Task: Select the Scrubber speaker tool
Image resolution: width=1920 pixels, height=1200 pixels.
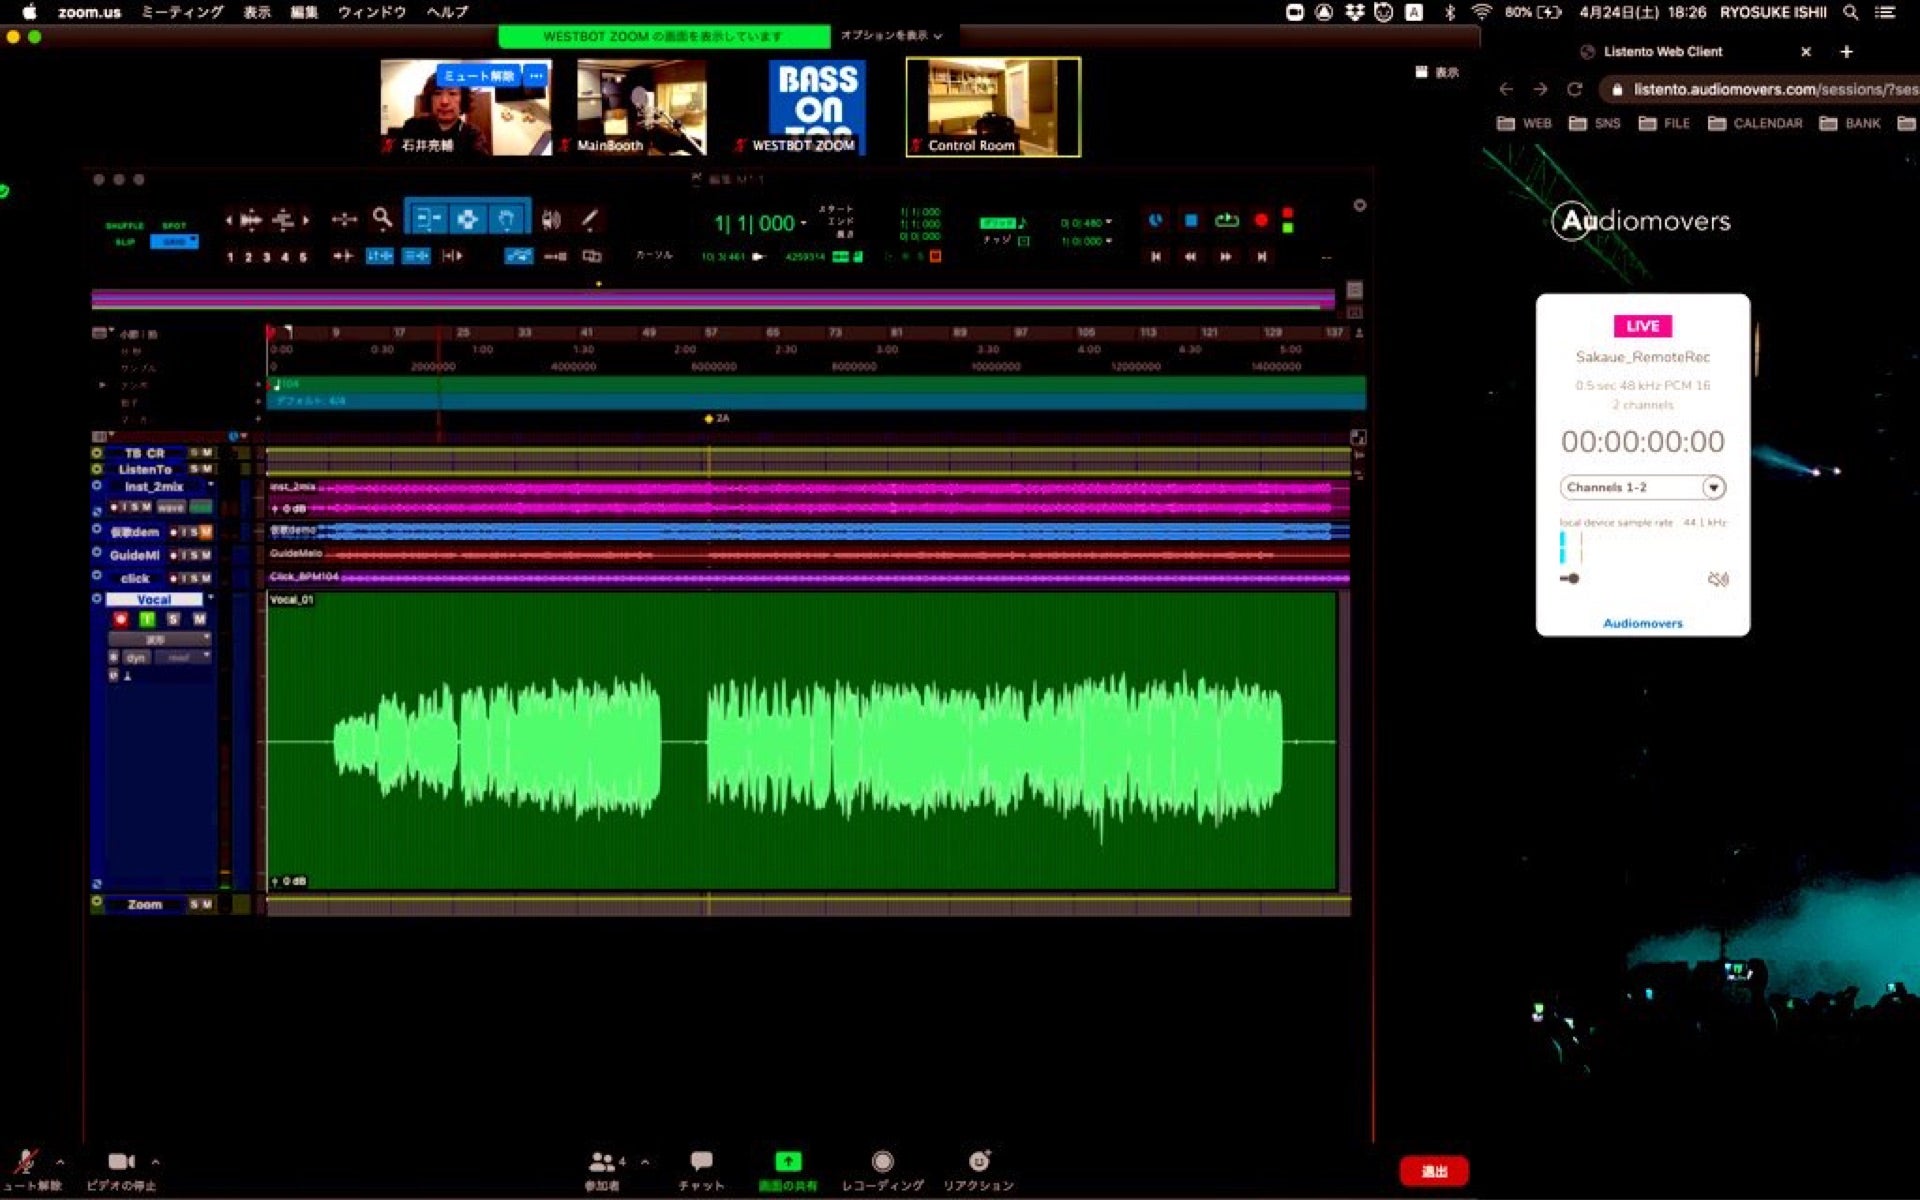Action: (551, 219)
